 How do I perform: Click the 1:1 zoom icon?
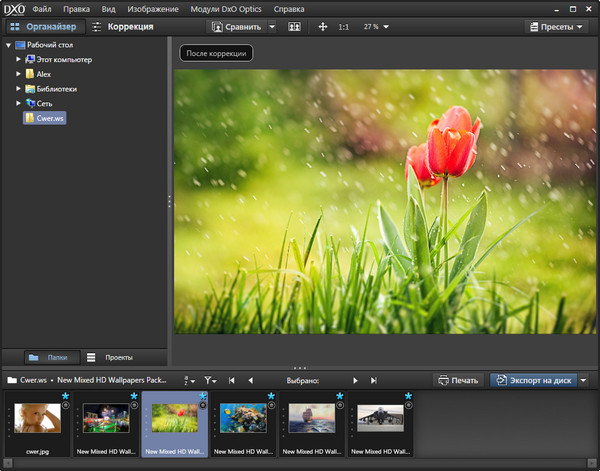pyautogui.click(x=344, y=27)
